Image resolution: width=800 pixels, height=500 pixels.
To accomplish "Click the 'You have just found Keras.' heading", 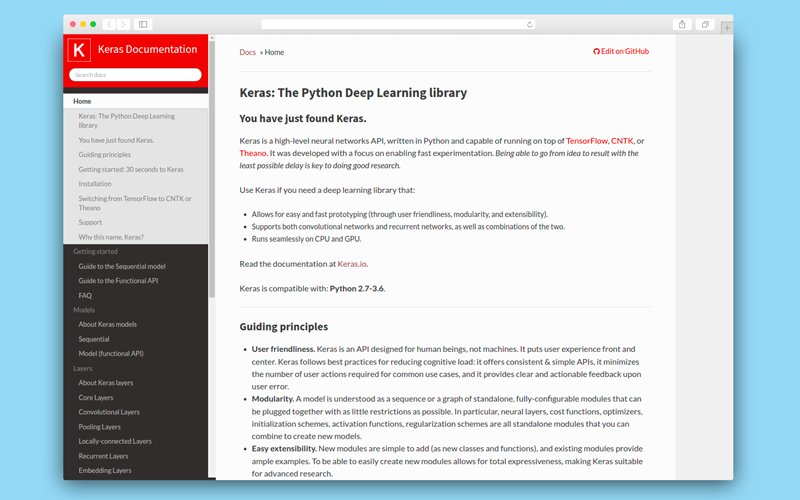I will click(x=303, y=118).
